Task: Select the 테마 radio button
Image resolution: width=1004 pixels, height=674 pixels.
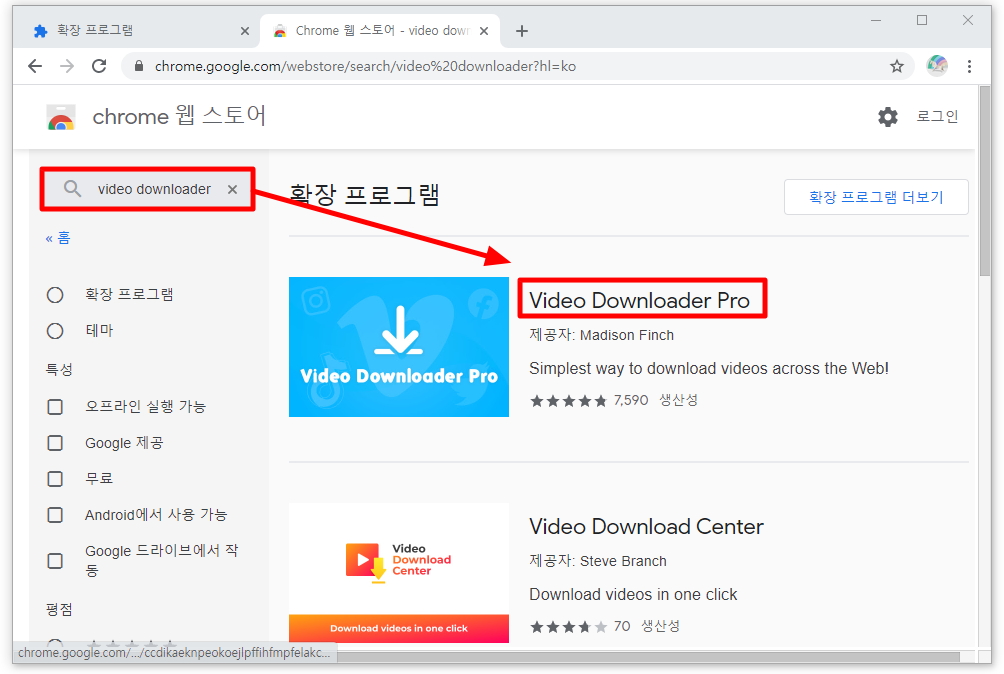Action: [55, 331]
